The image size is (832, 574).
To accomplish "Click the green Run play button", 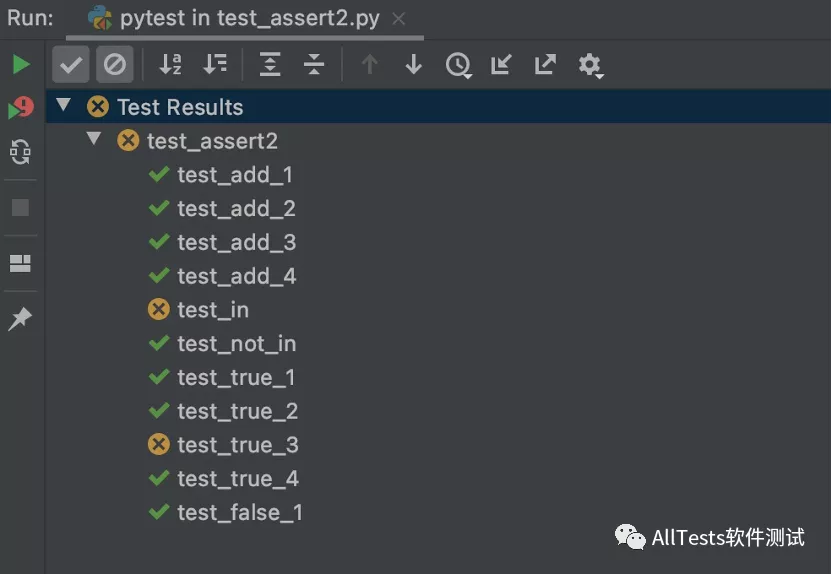I will click(x=21, y=65).
